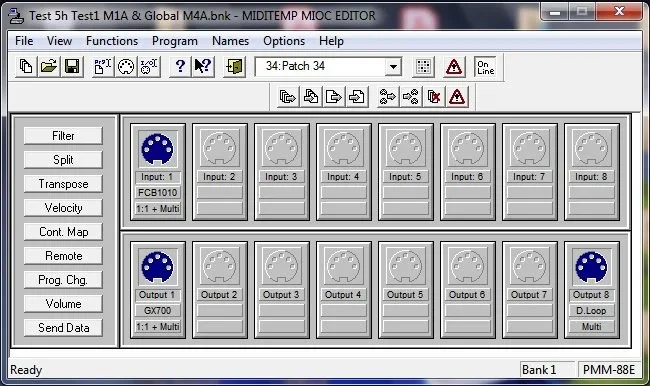650x386 pixels.
Task: Click routing nodes send icon
Action: click(388, 97)
